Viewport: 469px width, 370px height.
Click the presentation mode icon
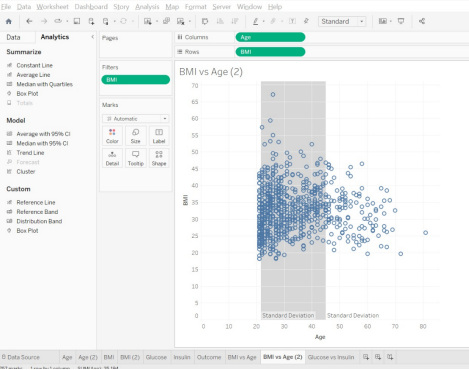coord(401,21)
